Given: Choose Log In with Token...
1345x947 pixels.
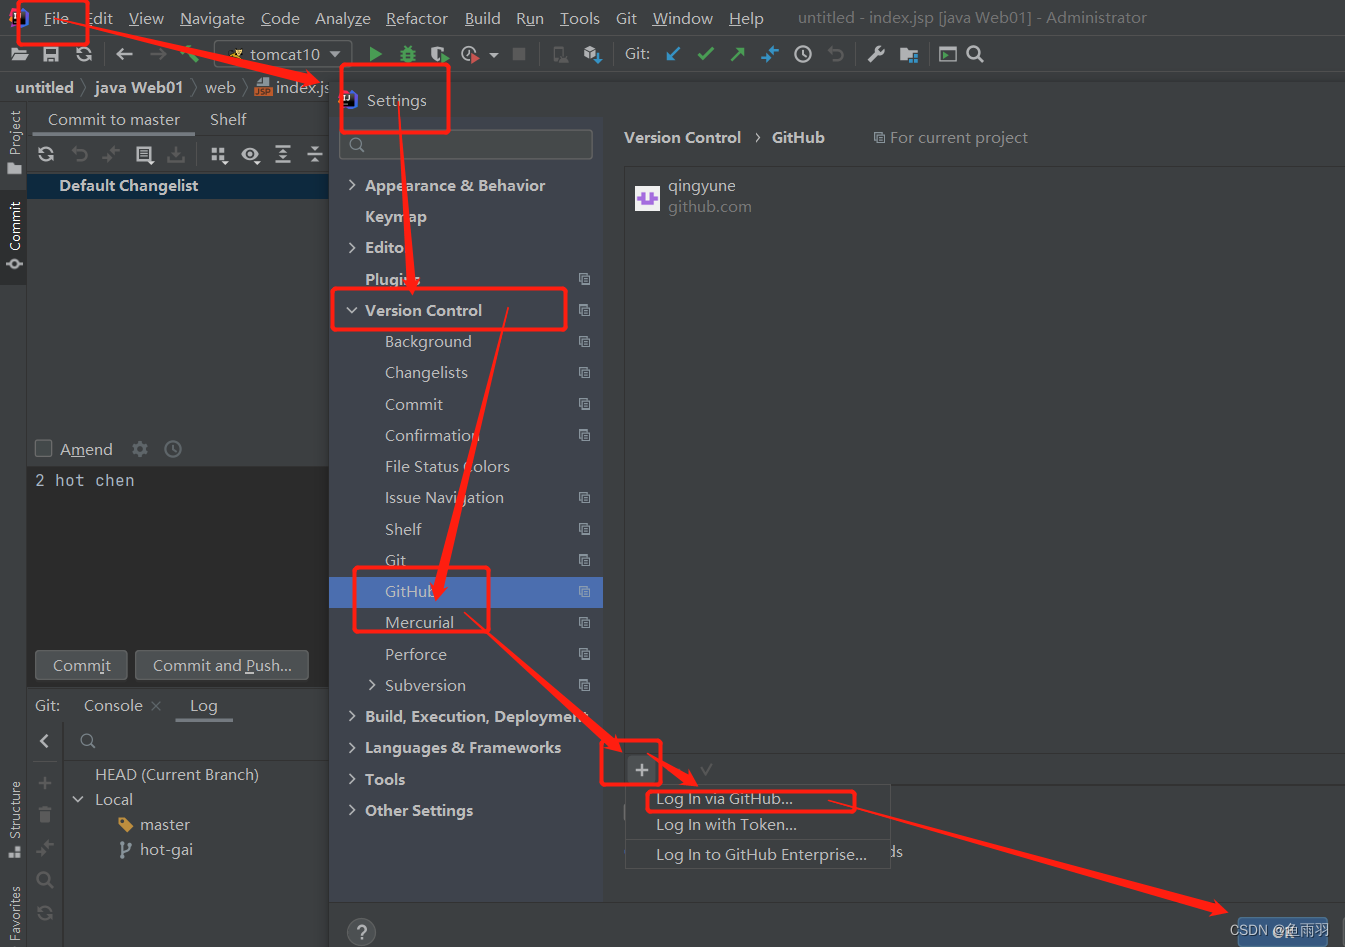Looking at the screenshot, I should [726, 824].
